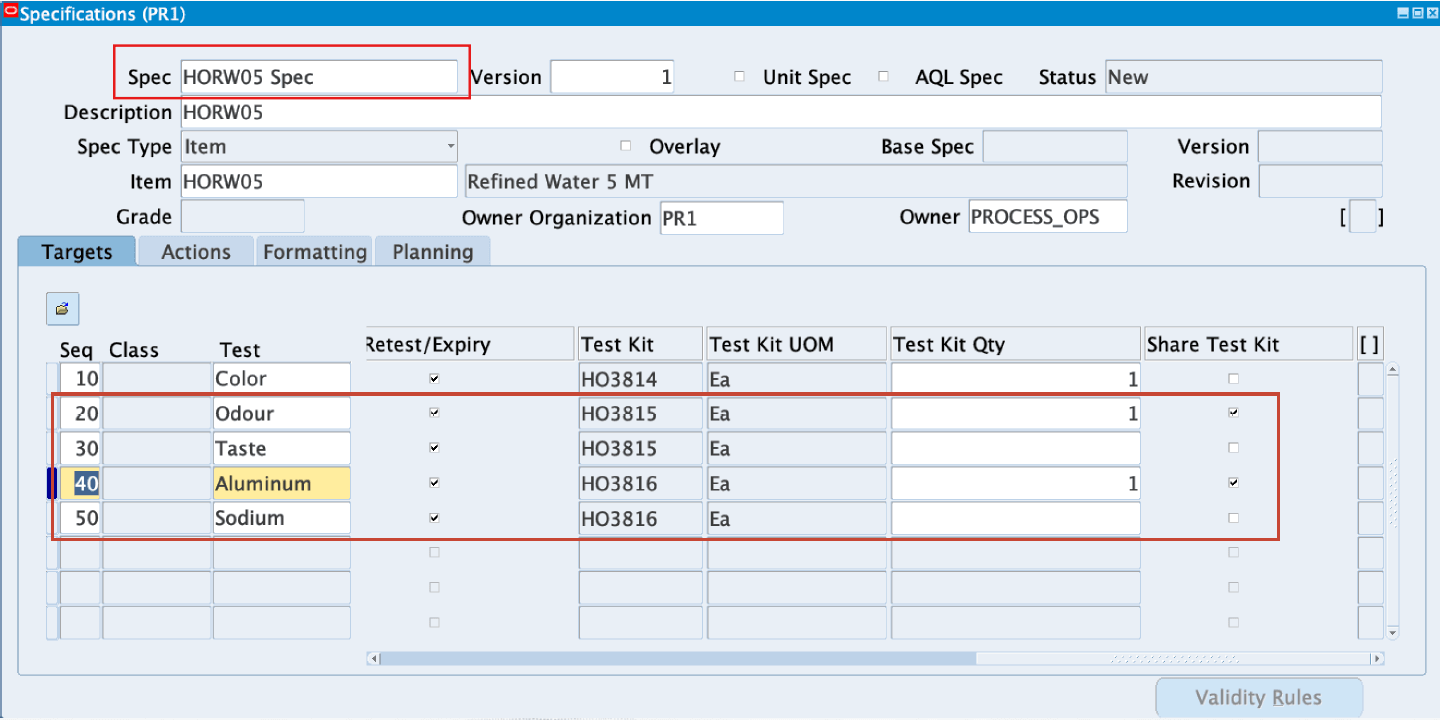Toggle the AQL Spec checkbox
Viewport: 1440px width, 720px height.
pos(883,76)
